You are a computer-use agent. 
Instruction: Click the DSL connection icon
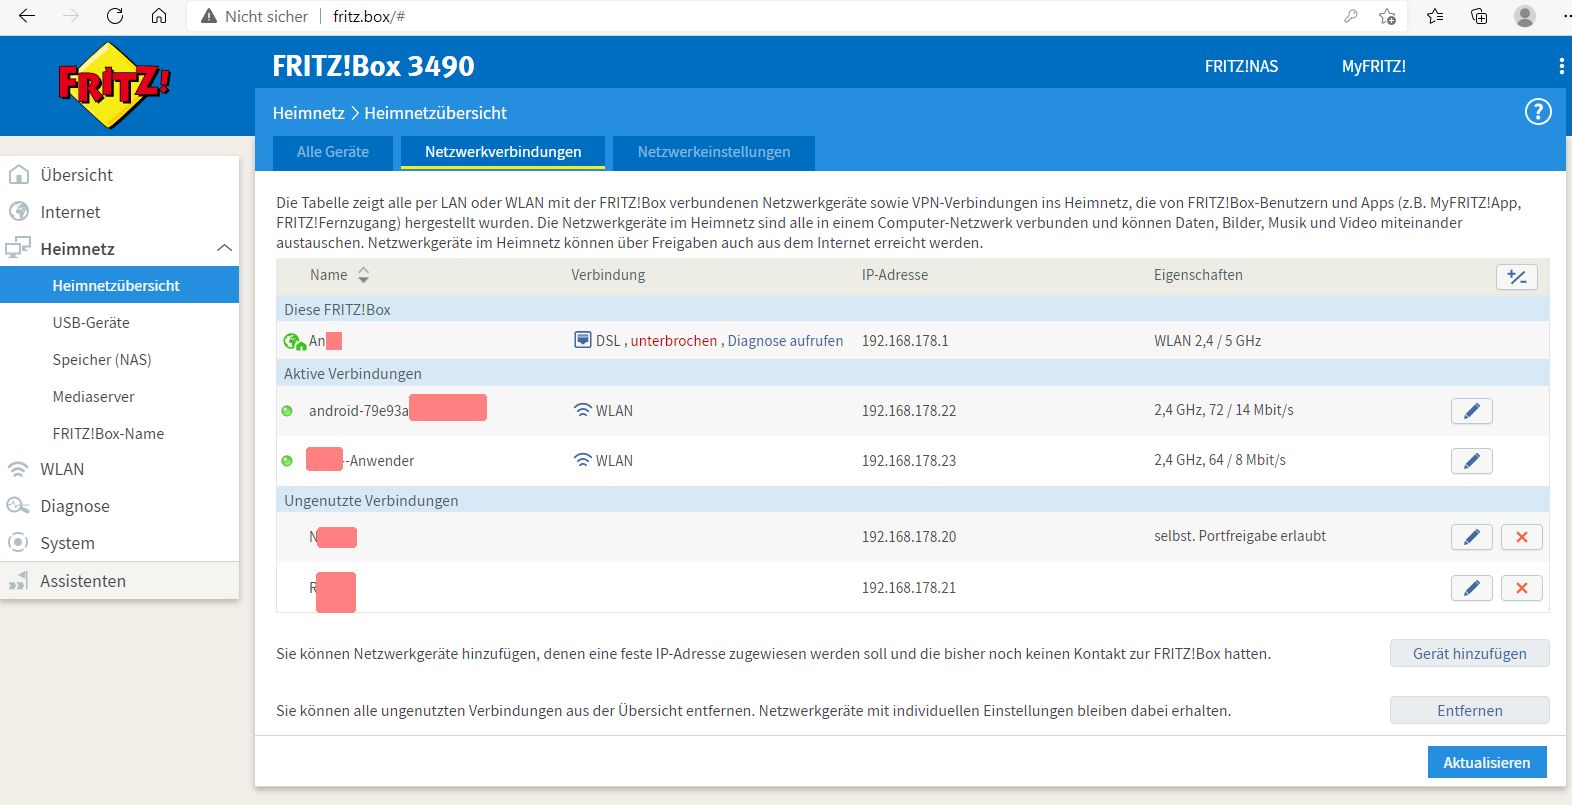582,340
